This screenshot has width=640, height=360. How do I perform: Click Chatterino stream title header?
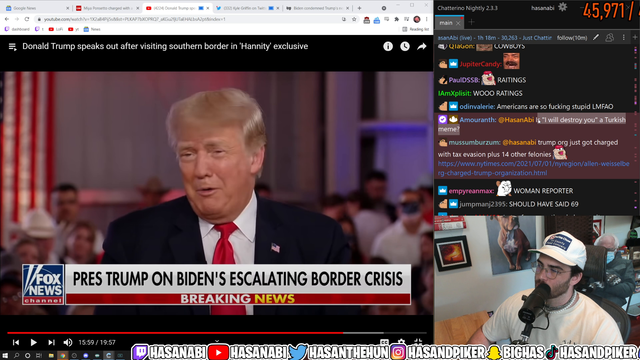pyautogui.click(x=494, y=38)
